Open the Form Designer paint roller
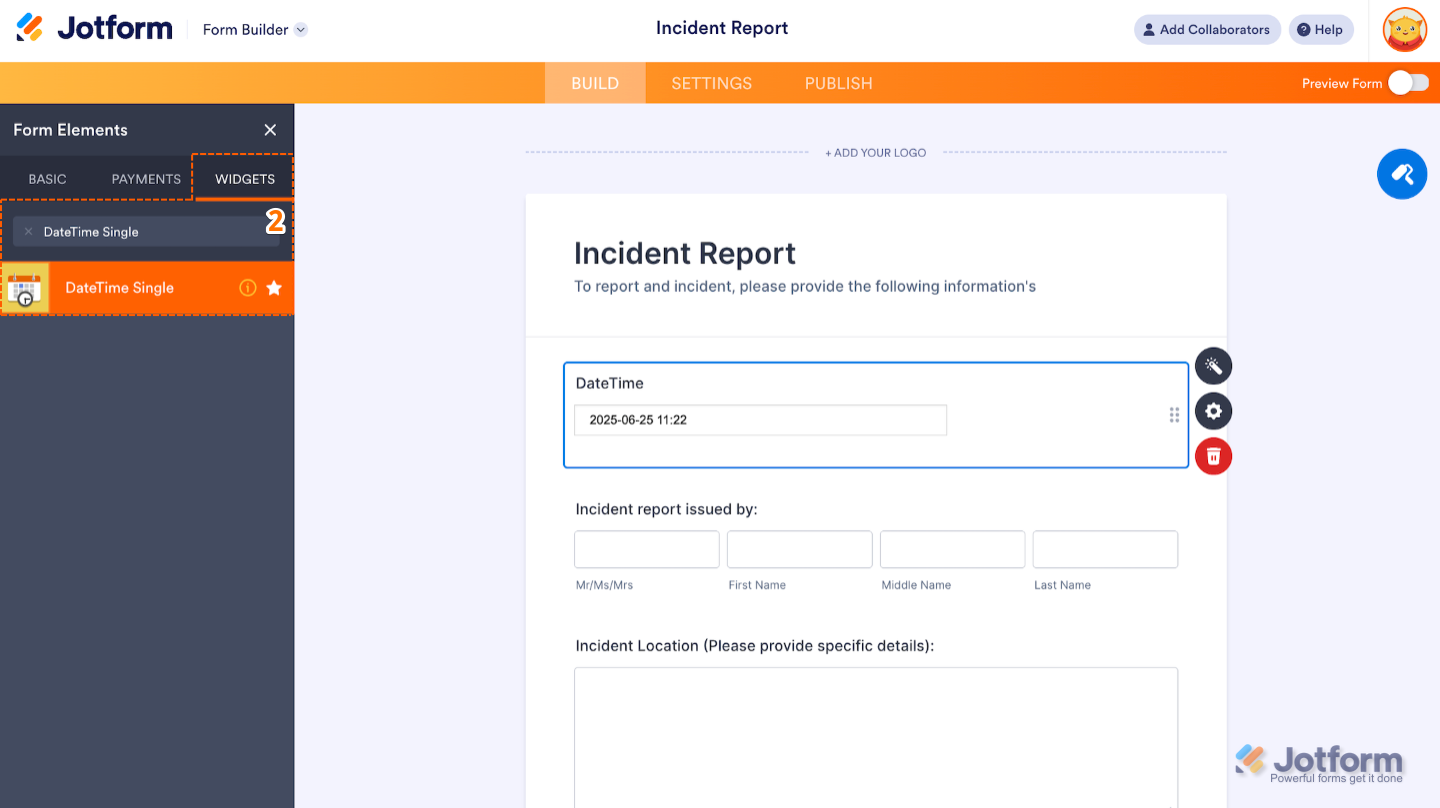 [1401, 174]
